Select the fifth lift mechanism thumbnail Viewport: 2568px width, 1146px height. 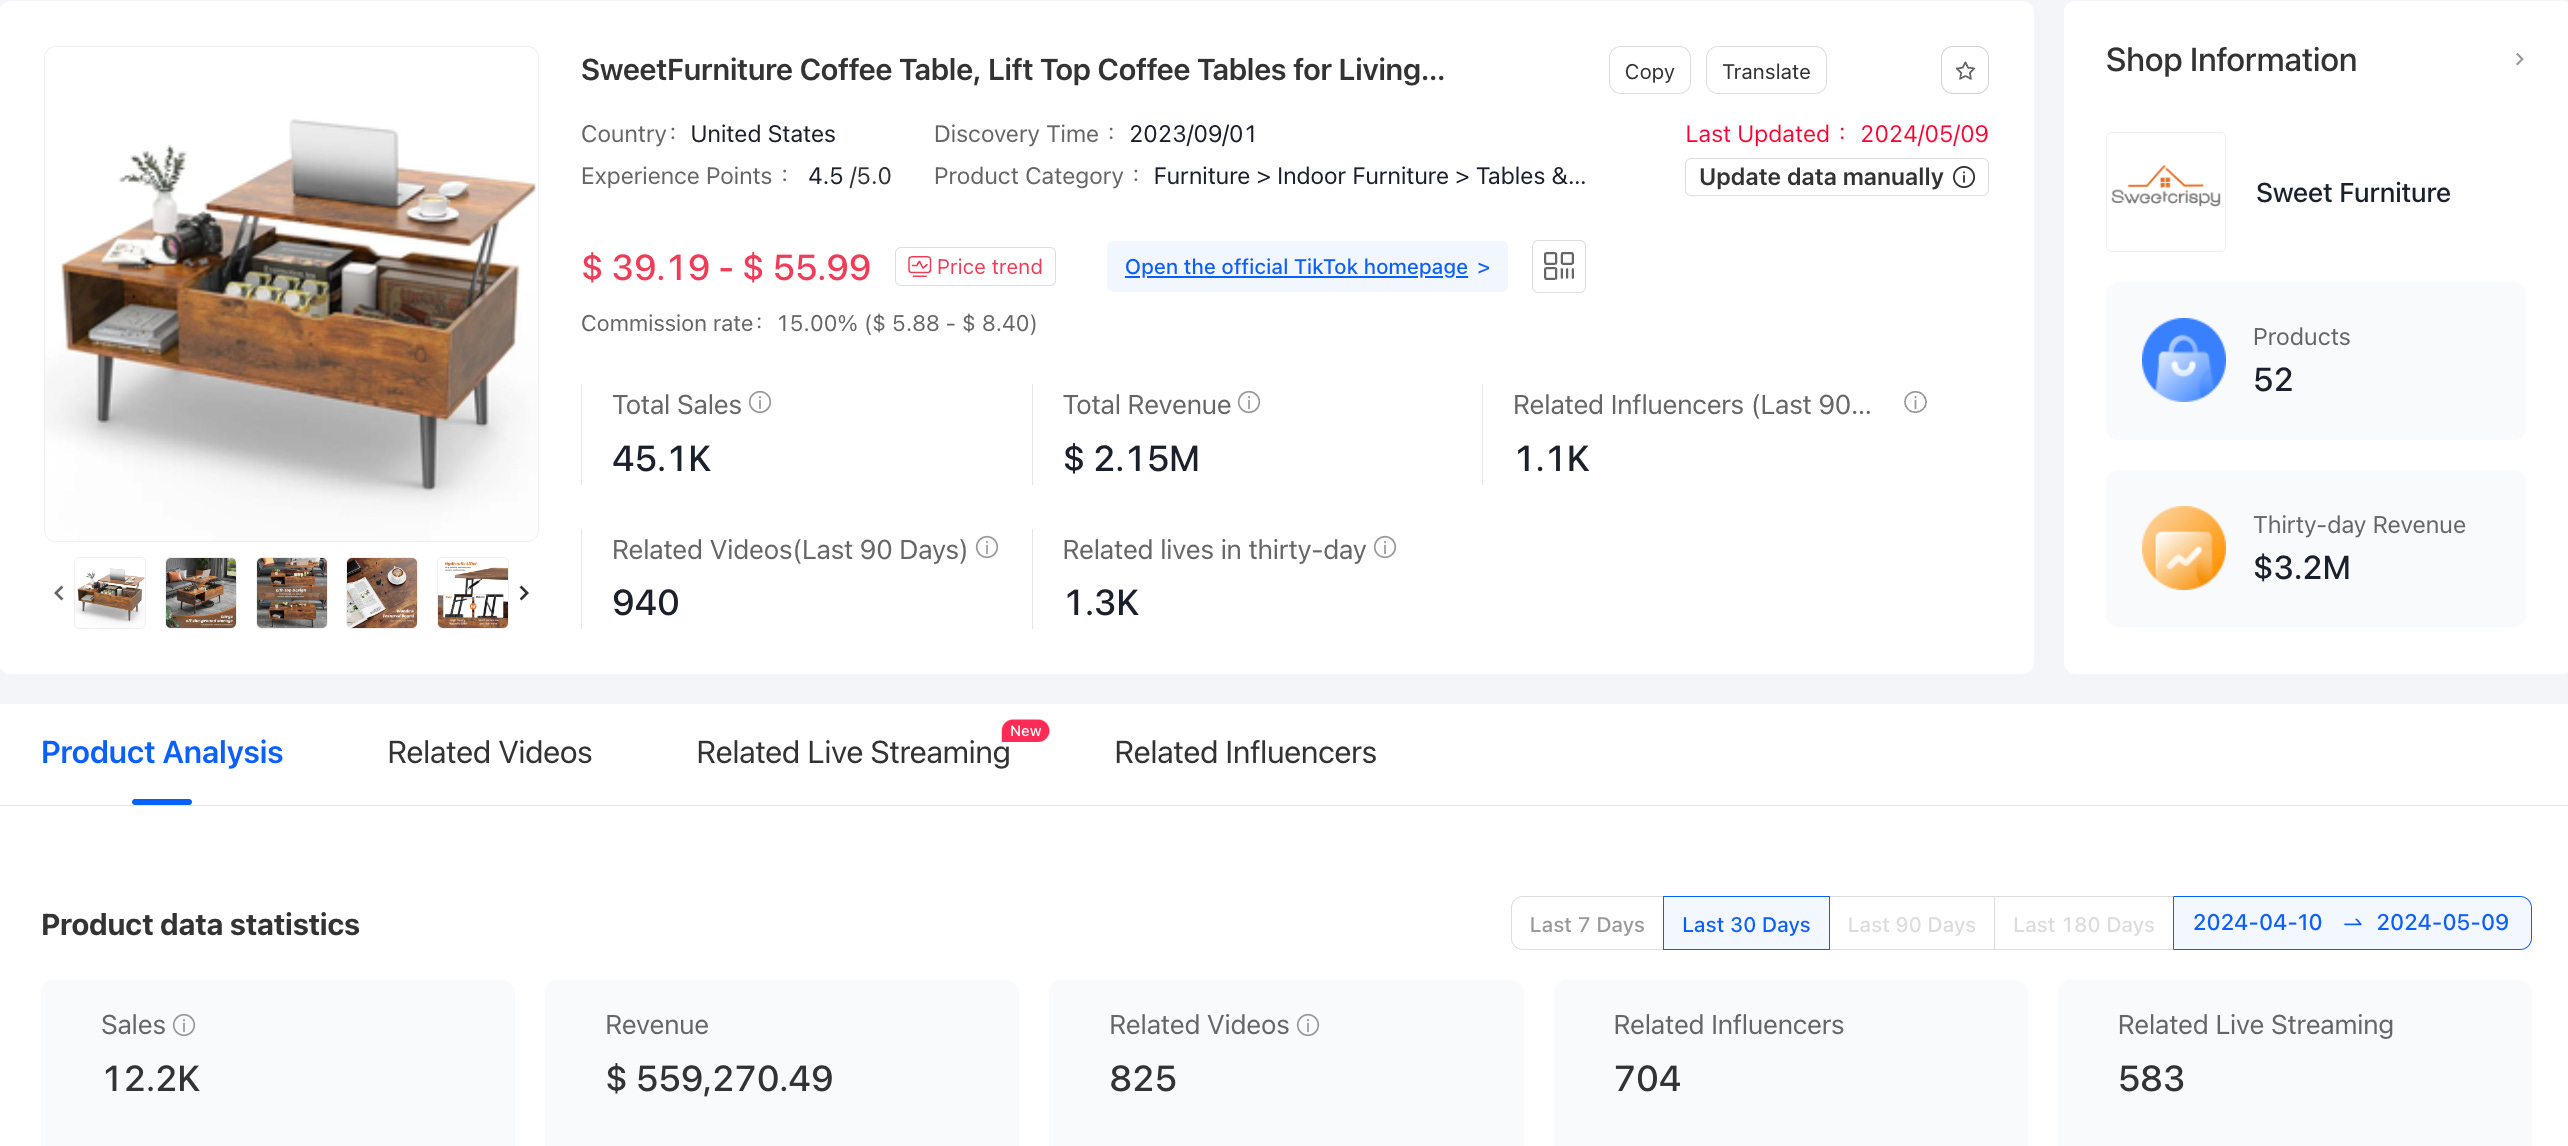tap(473, 593)
